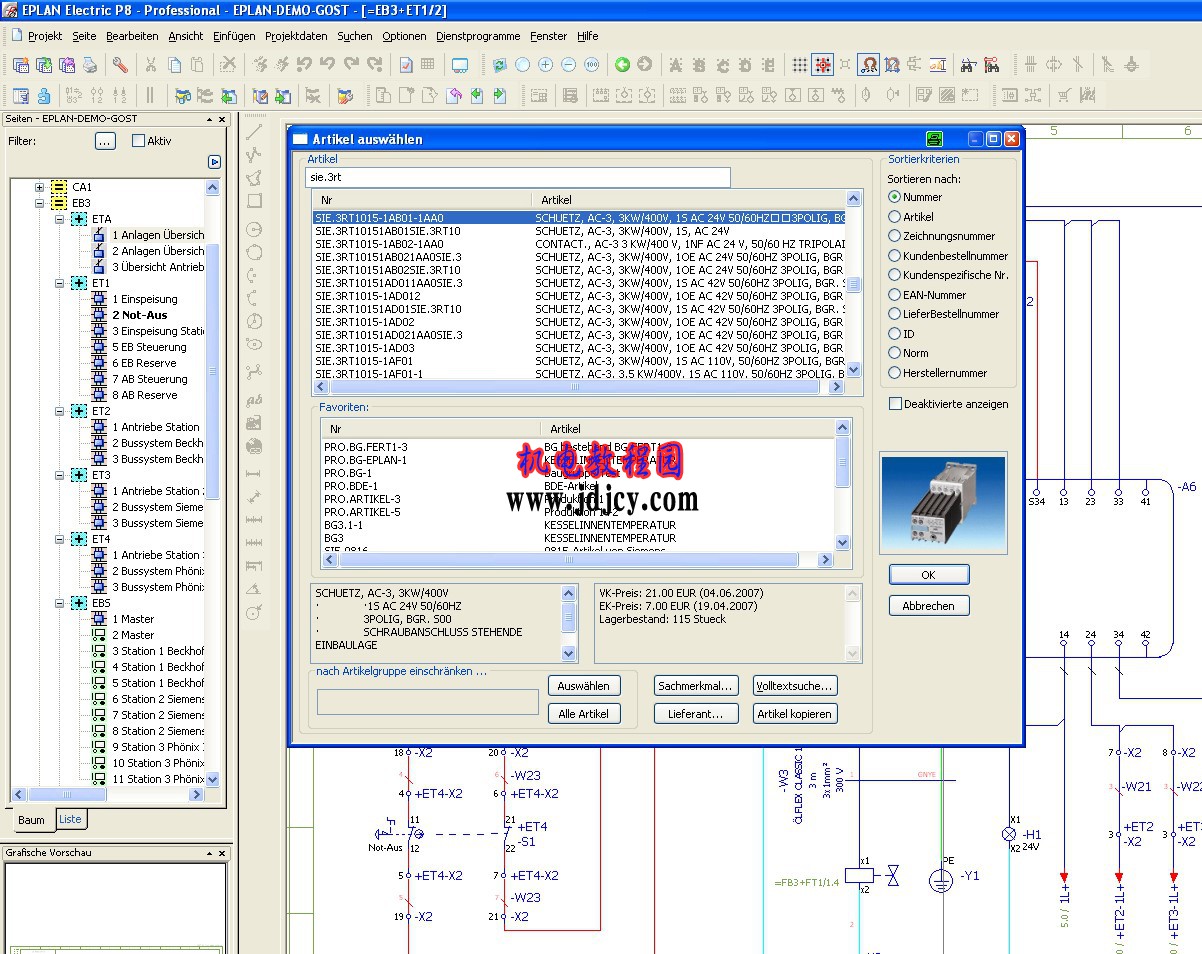Select Herstellernummer sort option
This screenshot has height=954, width=1202.
(x=895, y=373)
